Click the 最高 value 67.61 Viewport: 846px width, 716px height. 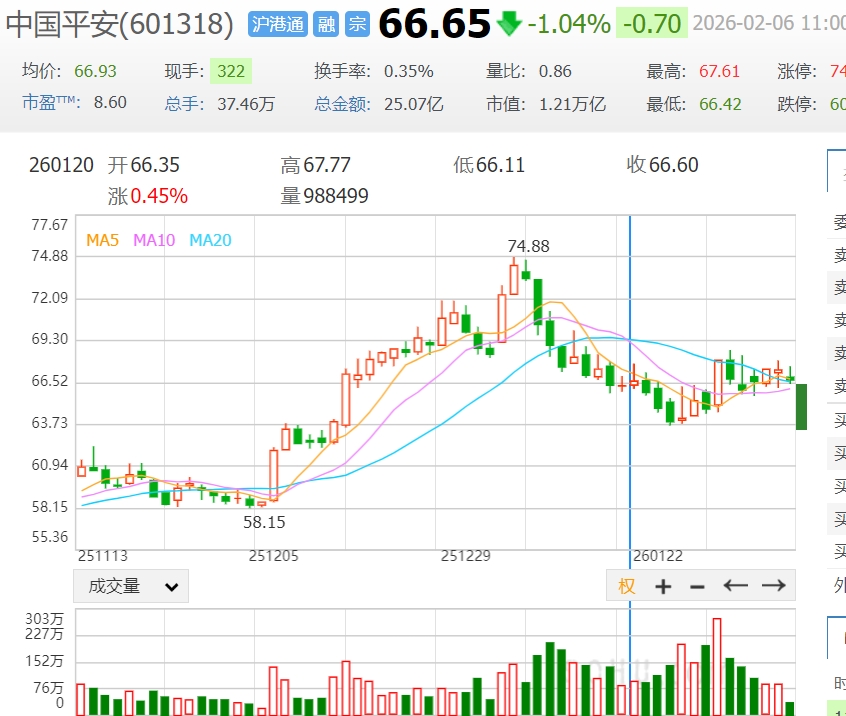tap(719, 71)
